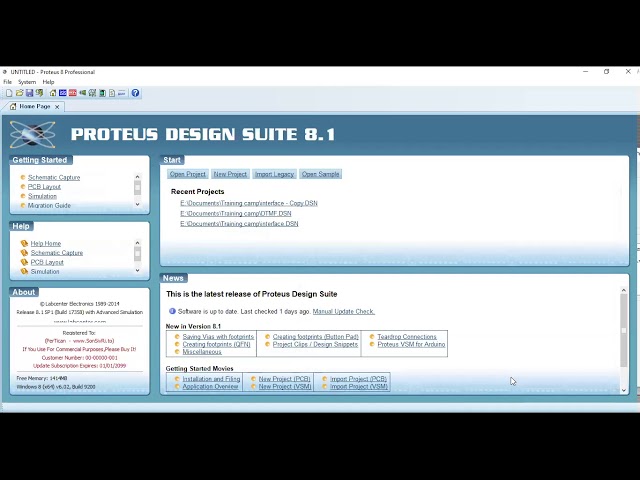Open the Source Code toolbar icon
The image size is (640, 480).
(x=122, y=93)
